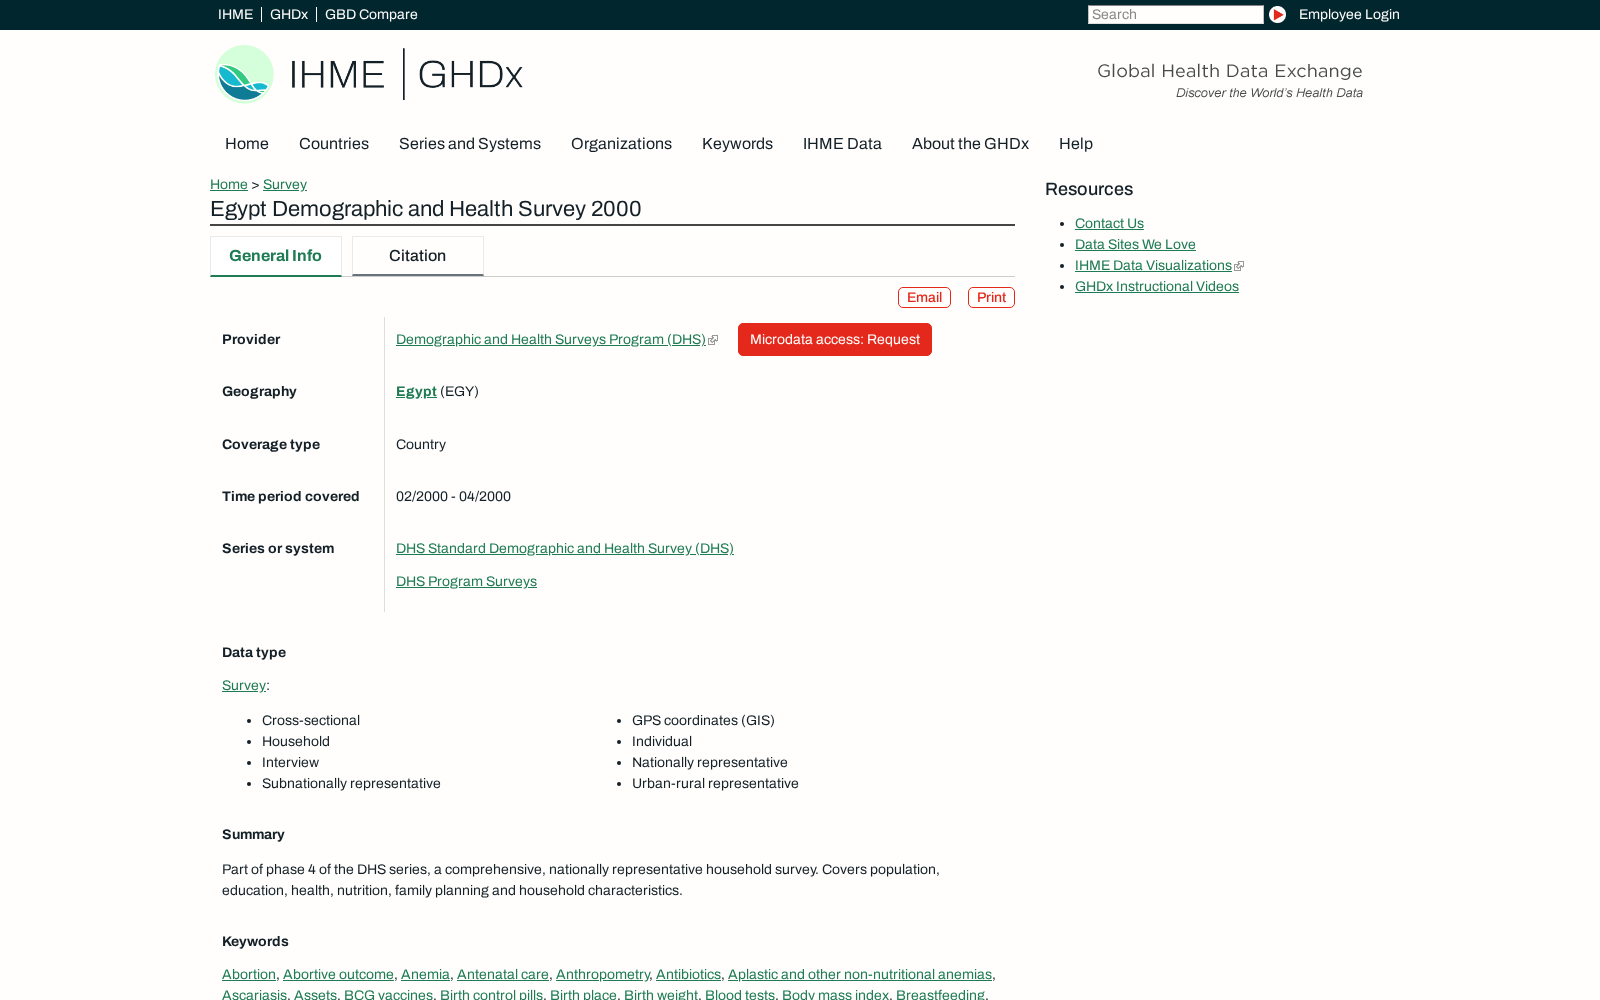Click GPS coordinates (GIS) list item
Viewport: 1600px width, 1000px height.
pos(703,720)
